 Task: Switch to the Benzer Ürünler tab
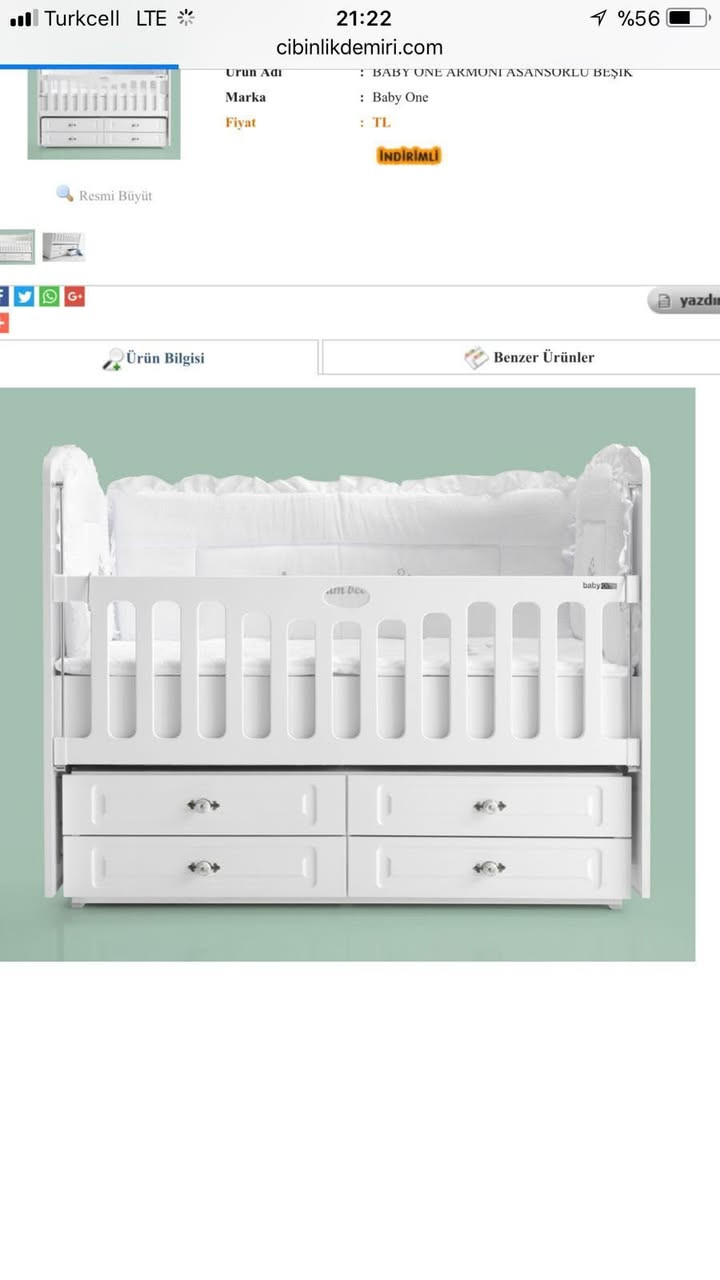521,357
